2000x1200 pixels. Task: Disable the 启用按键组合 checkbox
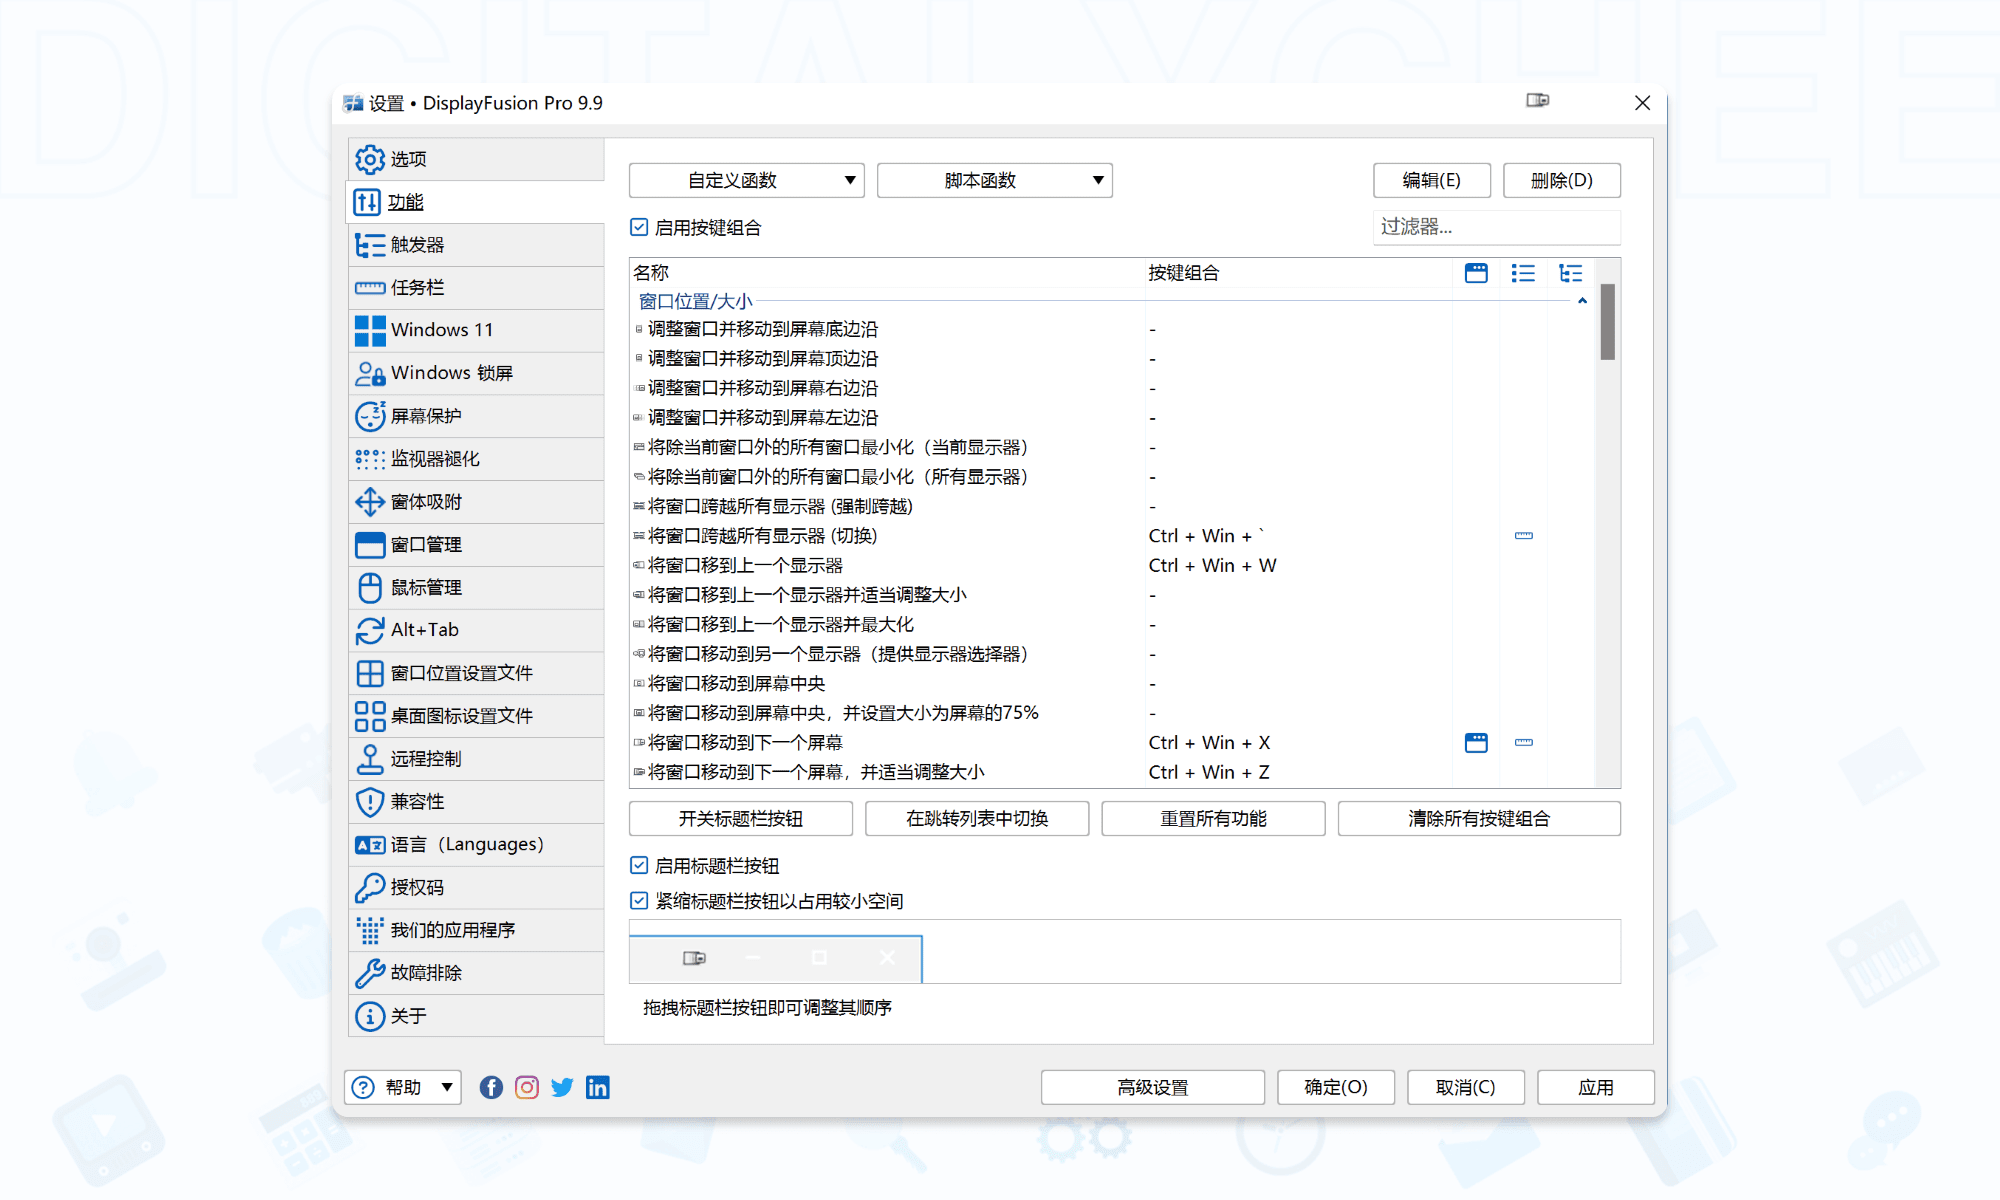pos(638,227)
